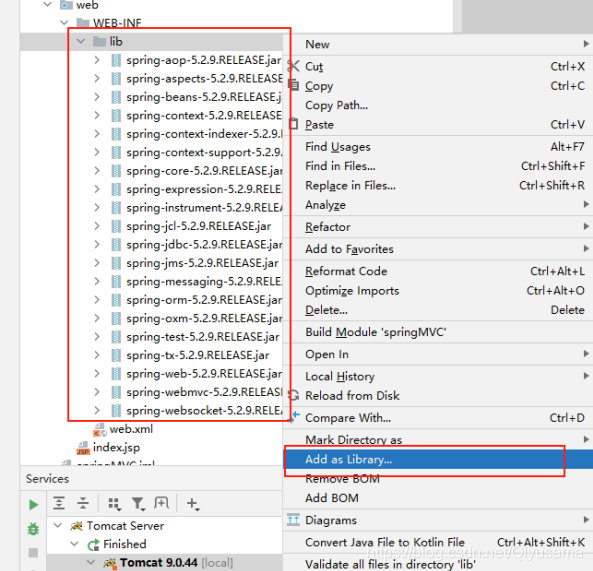
Task: Collapse the Tomcat 9.0.44 node
Action: click(x=91, y=563)
